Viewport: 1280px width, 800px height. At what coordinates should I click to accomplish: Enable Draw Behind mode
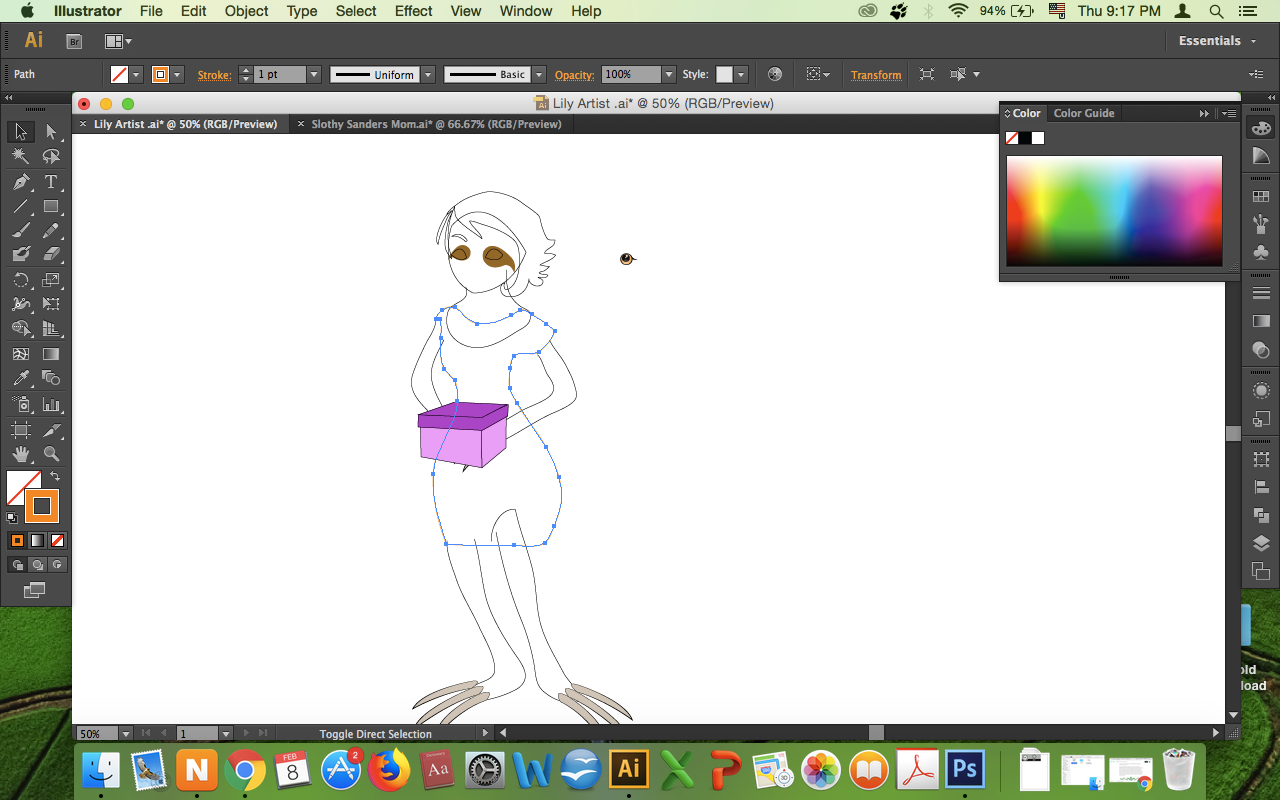point(37,565)
